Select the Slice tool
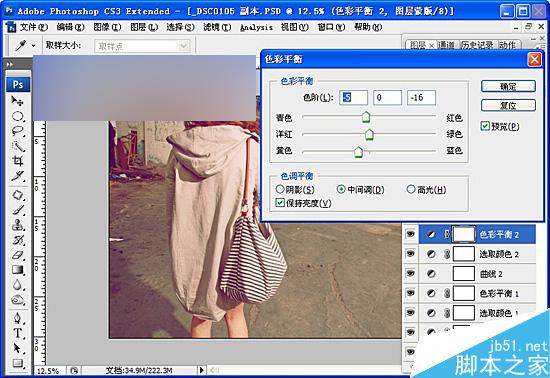Image resolution: width=550 pixels, height=378 pixels. click(x=17, y=176)
